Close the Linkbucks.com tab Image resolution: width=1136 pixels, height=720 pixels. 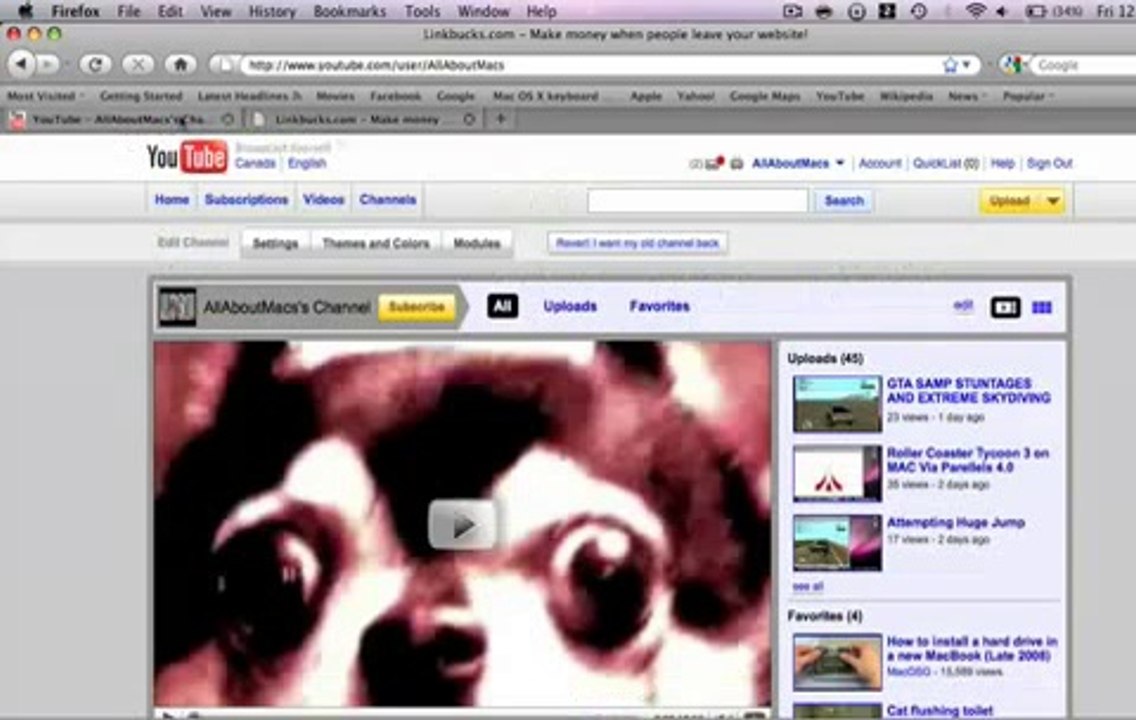click(469, 119)
